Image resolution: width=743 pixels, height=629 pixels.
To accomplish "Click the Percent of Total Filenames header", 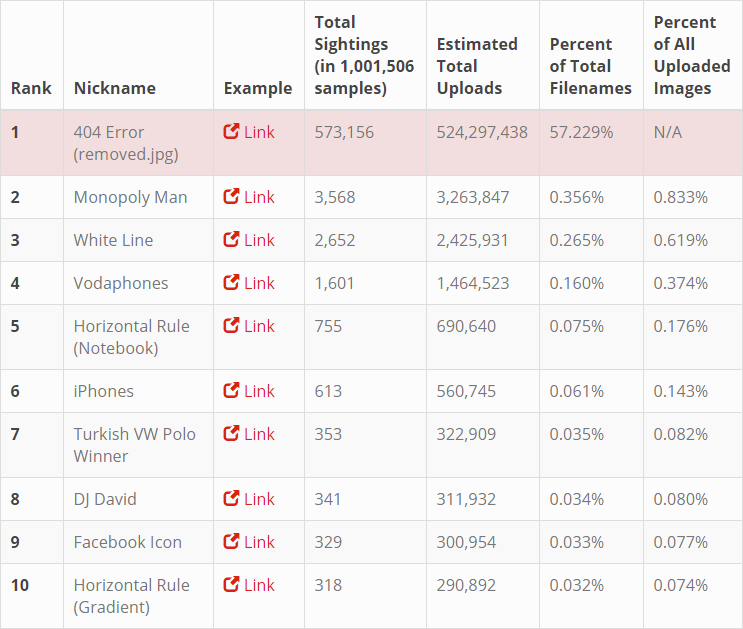I will point(590,66).
